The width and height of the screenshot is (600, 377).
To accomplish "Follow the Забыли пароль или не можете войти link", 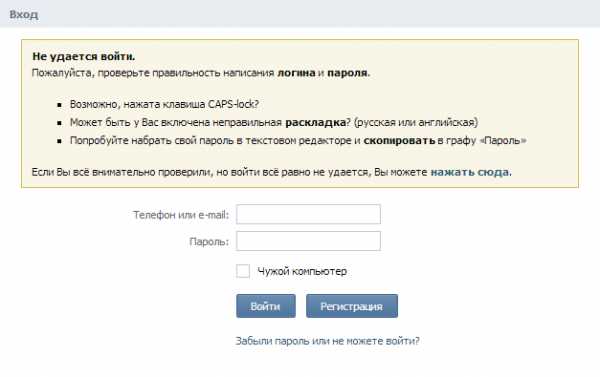I will pyautogui.click(x=328, y=341).
